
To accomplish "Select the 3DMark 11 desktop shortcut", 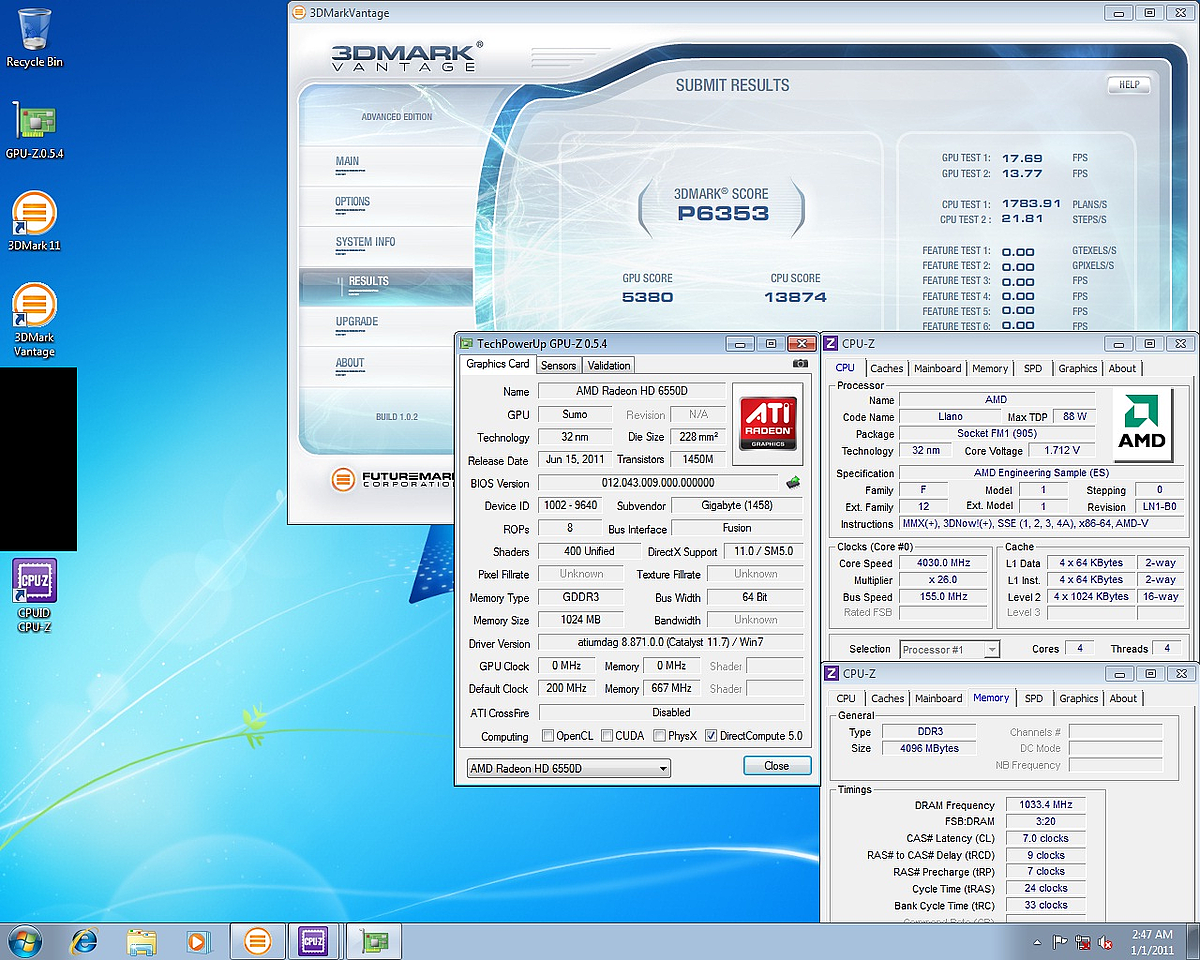I will (x=34, y=222).
